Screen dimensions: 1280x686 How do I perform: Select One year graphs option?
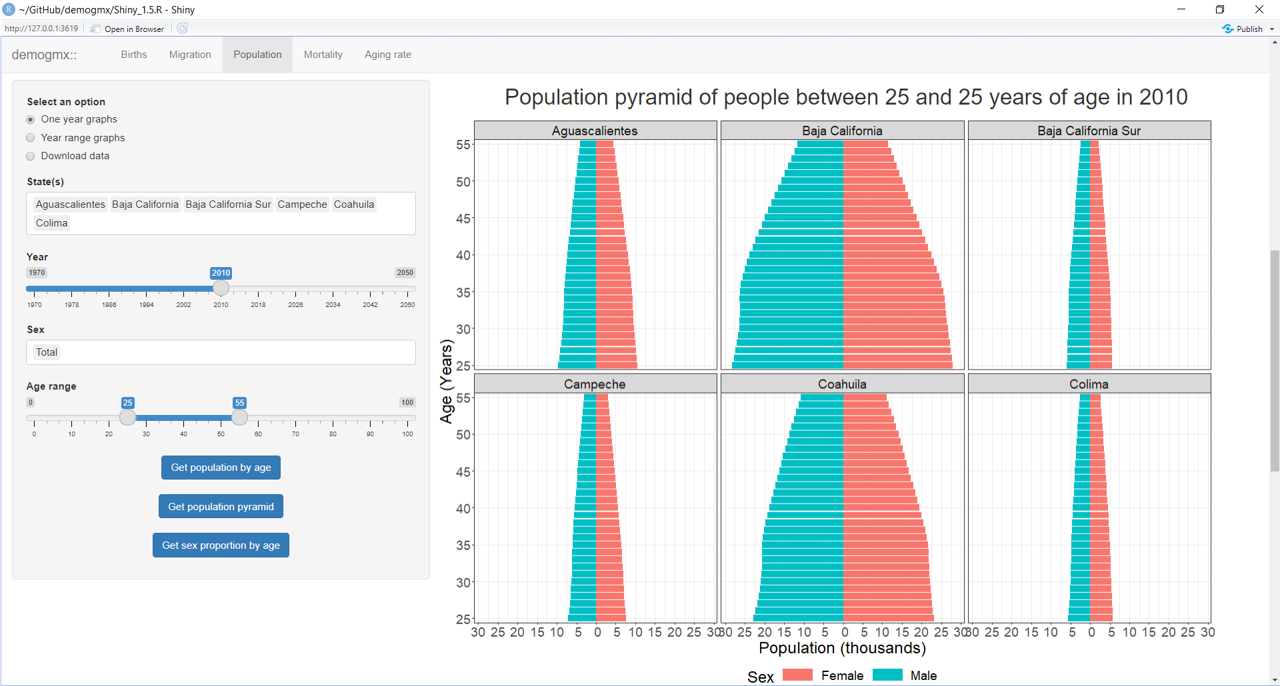[x=31, y=120]
